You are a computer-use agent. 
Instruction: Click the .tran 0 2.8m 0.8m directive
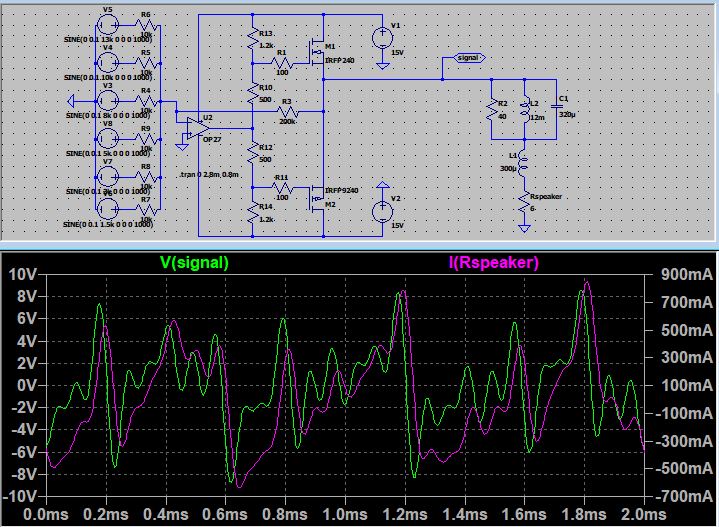point(209,175)
